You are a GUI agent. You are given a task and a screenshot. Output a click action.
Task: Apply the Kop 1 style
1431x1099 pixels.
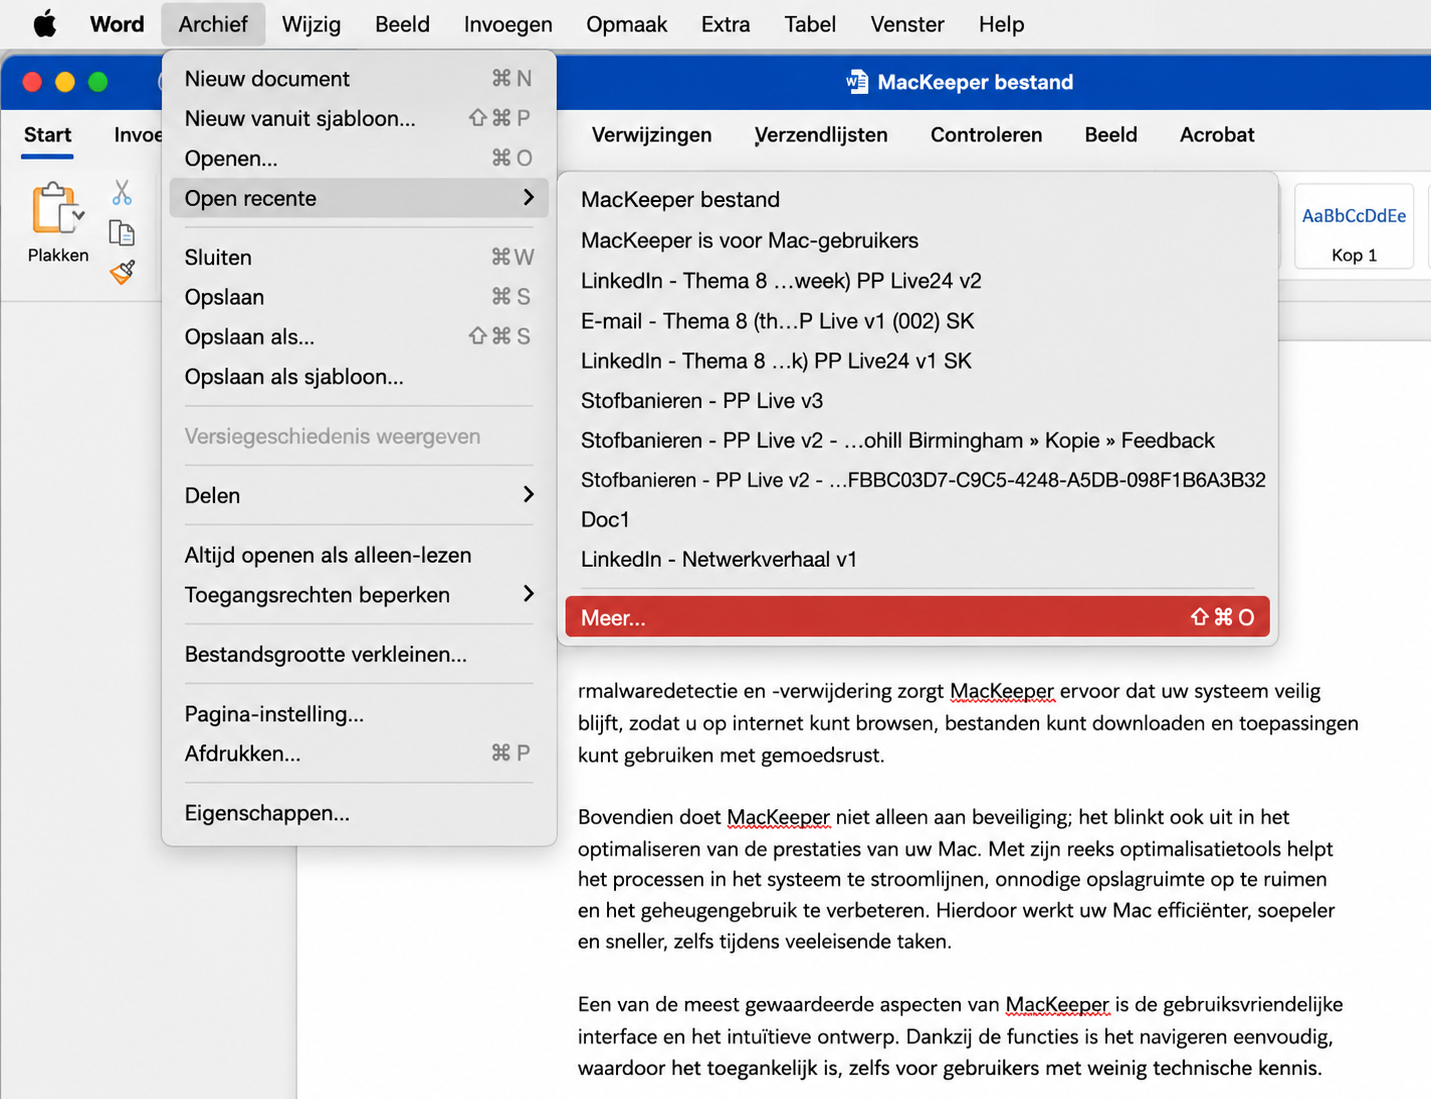1354,227
